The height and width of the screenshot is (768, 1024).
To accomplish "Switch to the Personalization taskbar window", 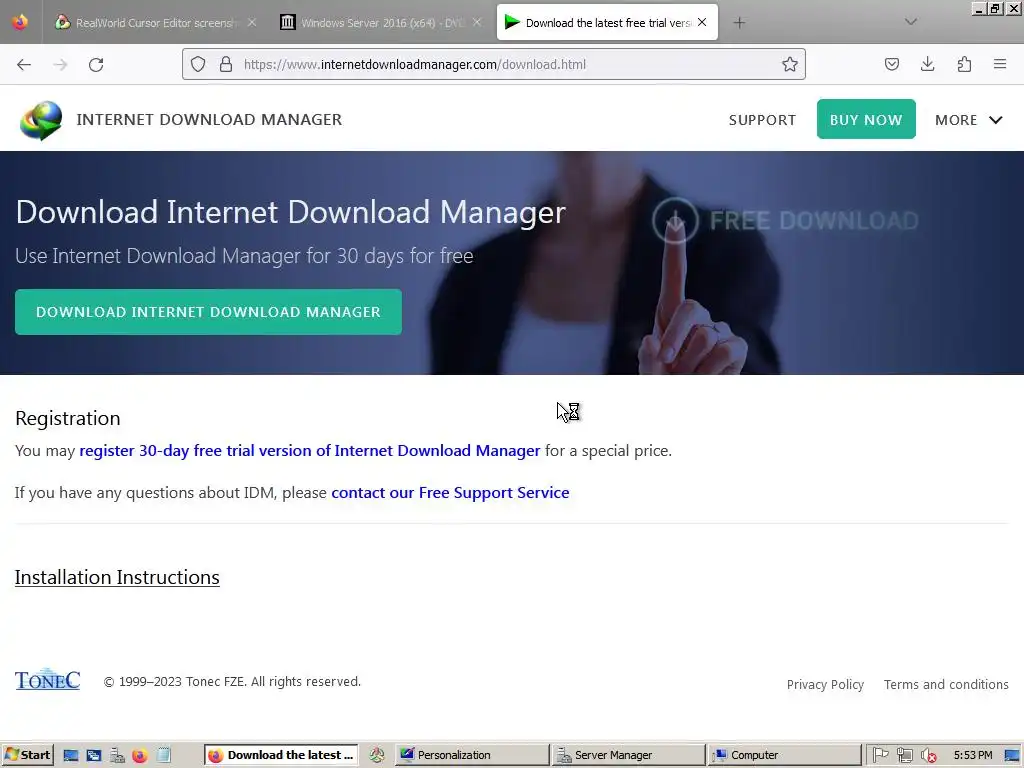I will click(x=472, y=755).
